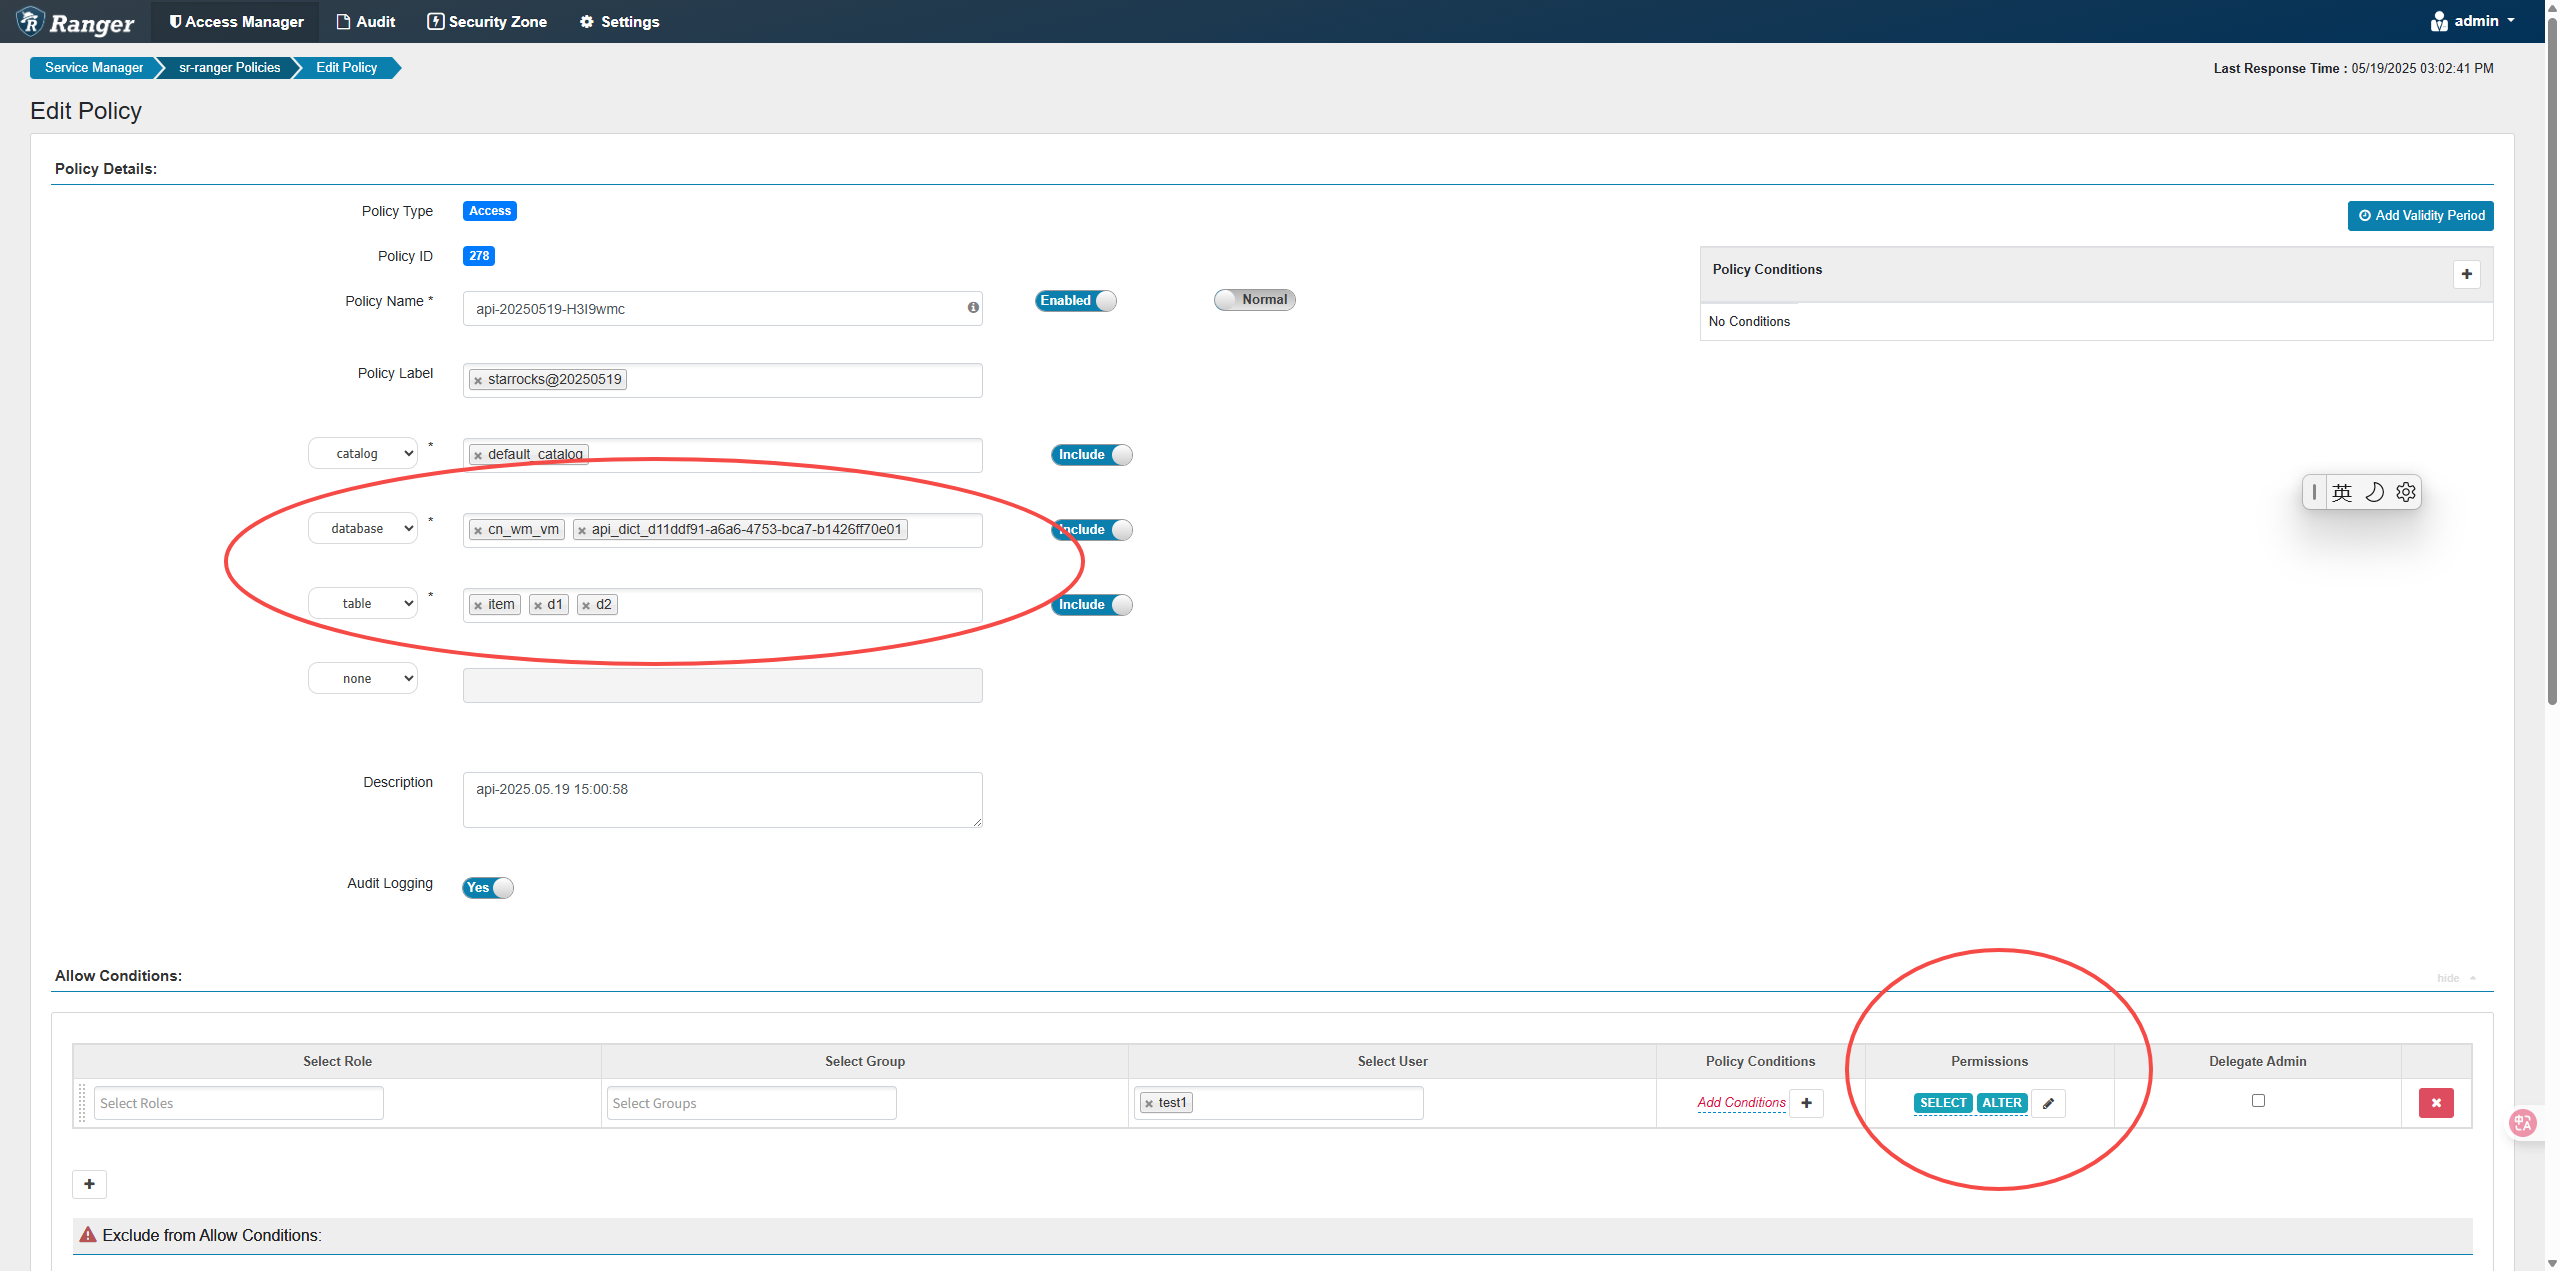Click the SELECT permission badge
The image size is (2560, 1271).
[x=1943, y=1103]
